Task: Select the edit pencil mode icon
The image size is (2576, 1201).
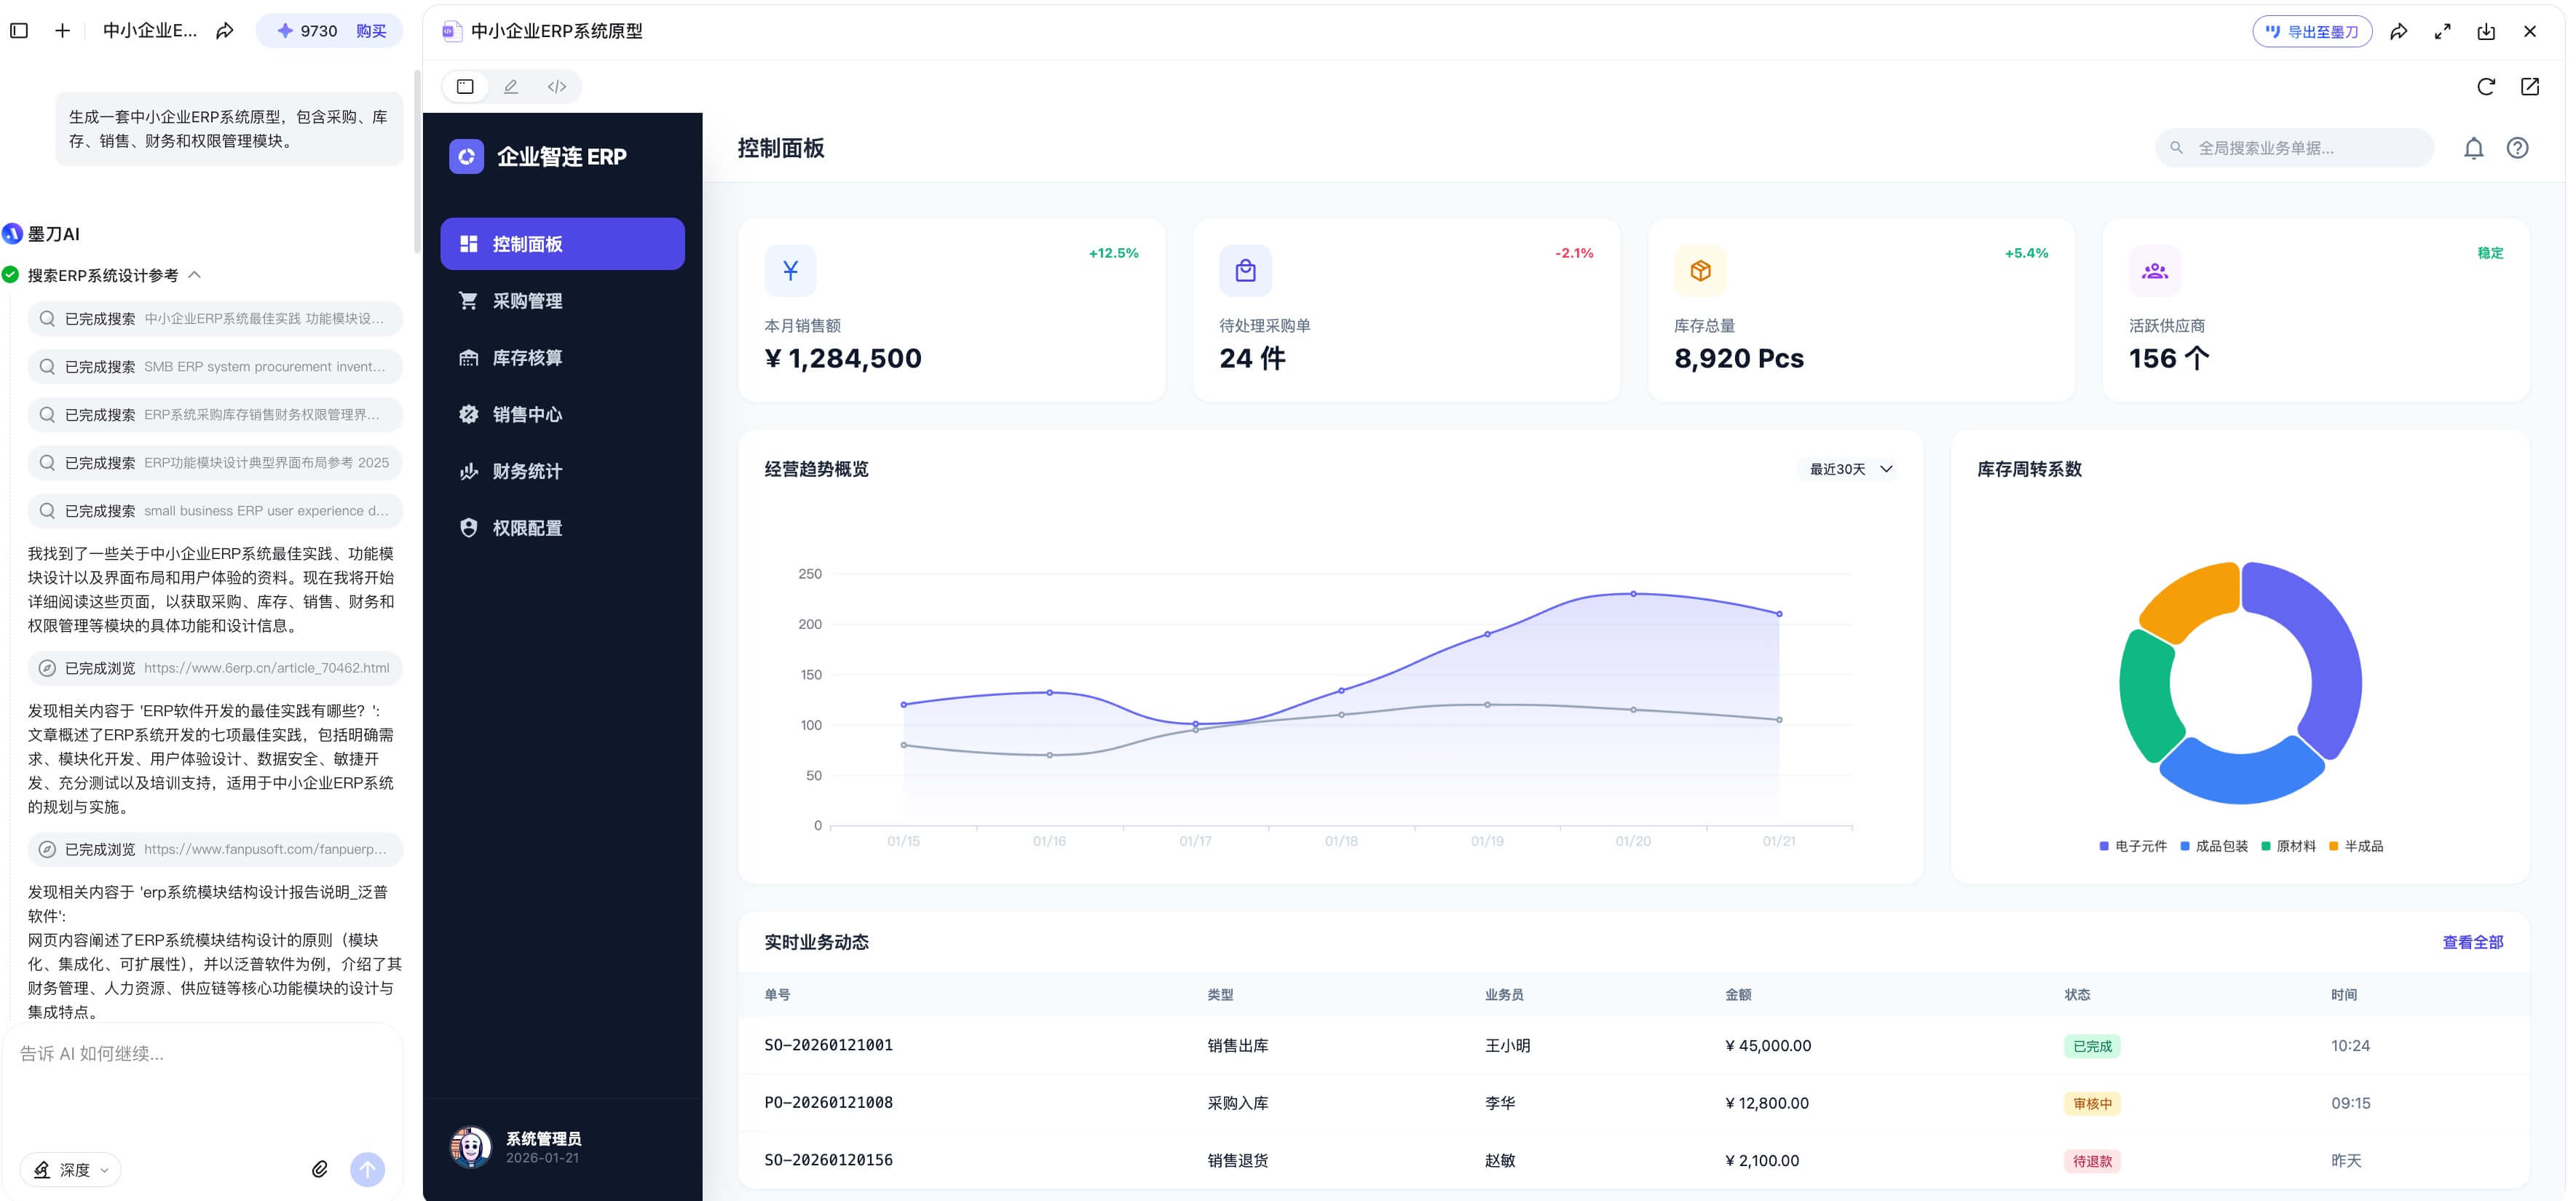Action: pyautogui.click(x=511, y=86)
